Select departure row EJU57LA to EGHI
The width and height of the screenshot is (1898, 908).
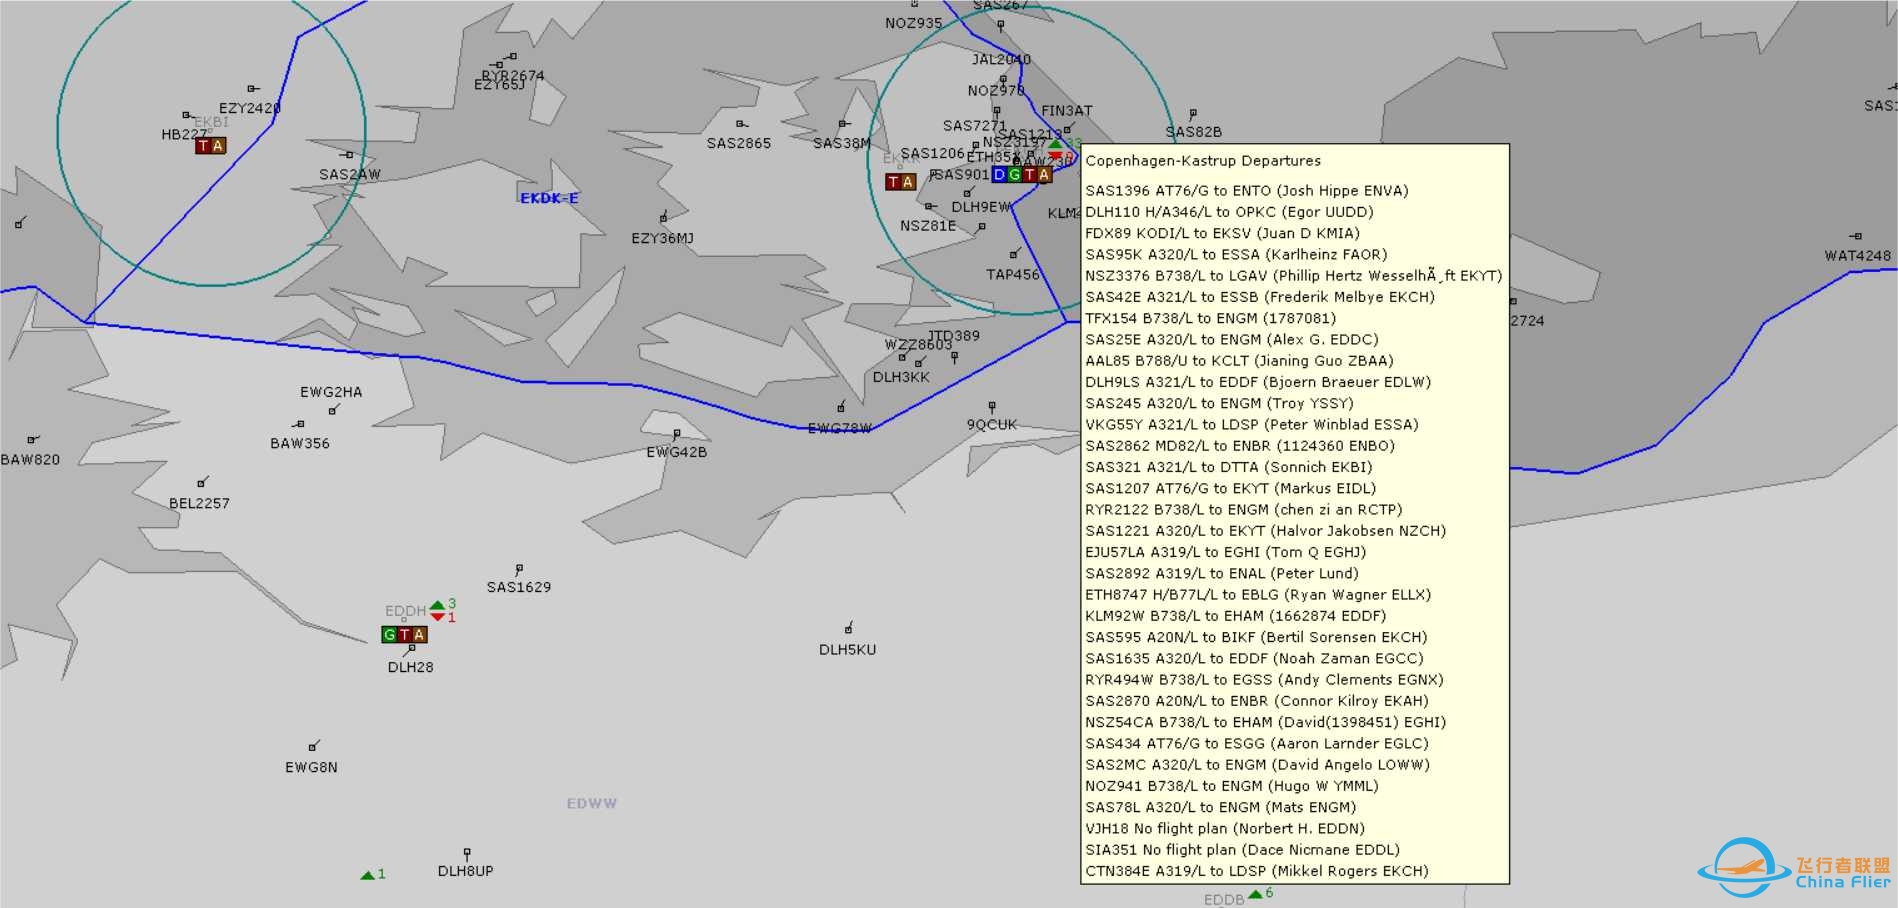click(x=1225, y=552)
